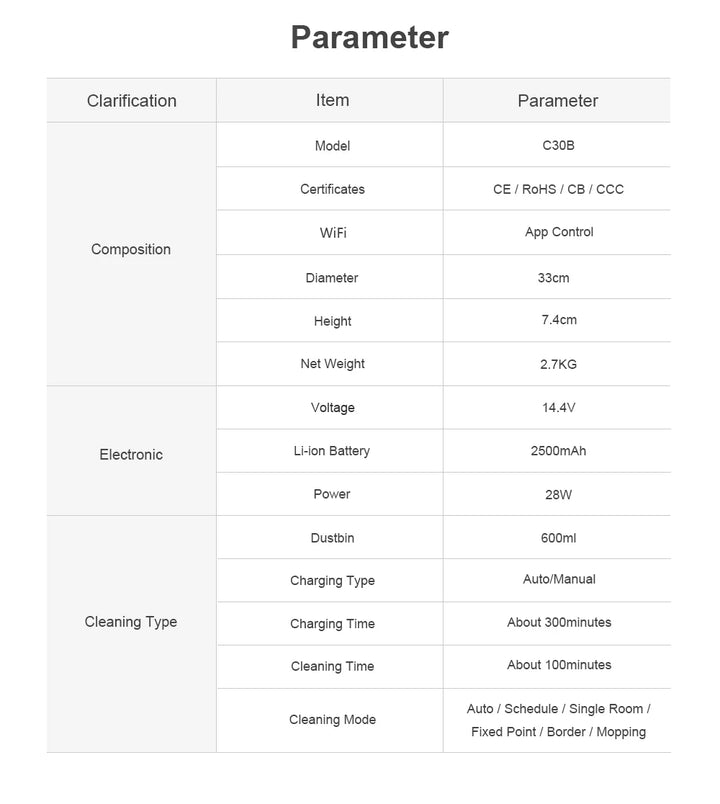The width and height of the screenshot is (720, 804).
Task: Click the About 300minutes charging time value
Action: coord(558,622)
